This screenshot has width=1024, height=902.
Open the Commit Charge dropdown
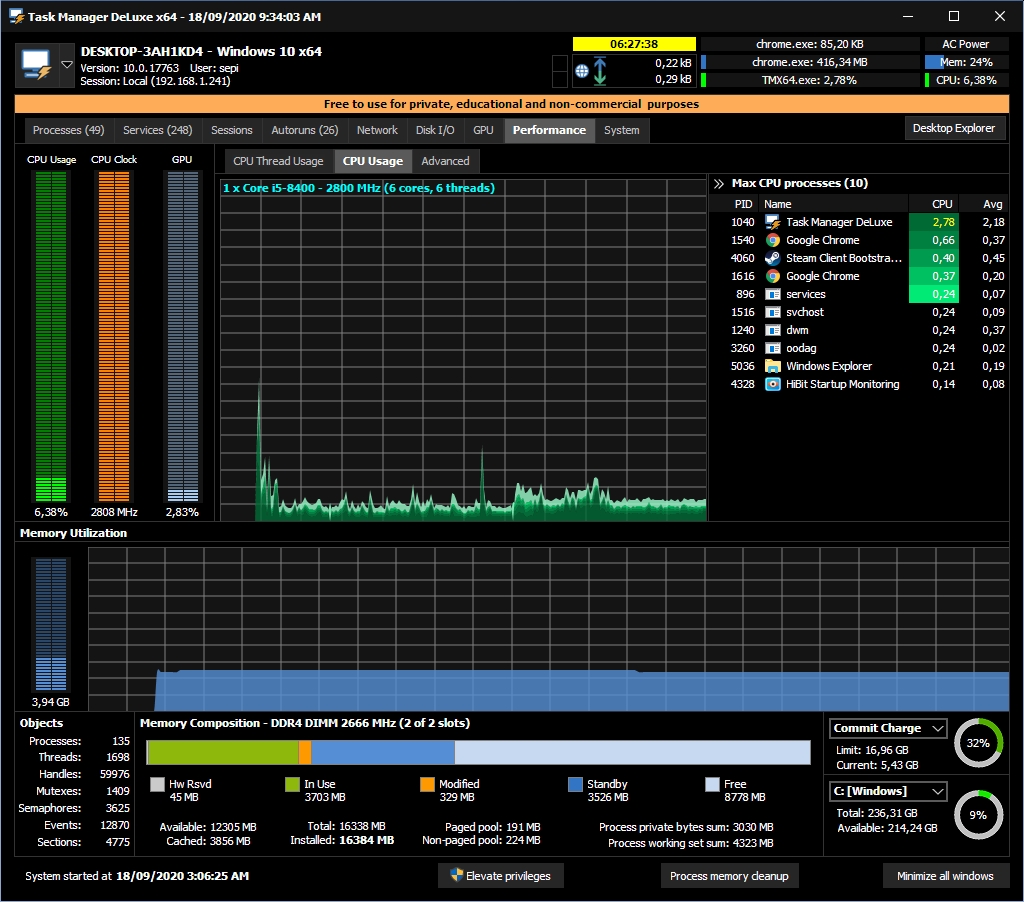tap(888, 728)
